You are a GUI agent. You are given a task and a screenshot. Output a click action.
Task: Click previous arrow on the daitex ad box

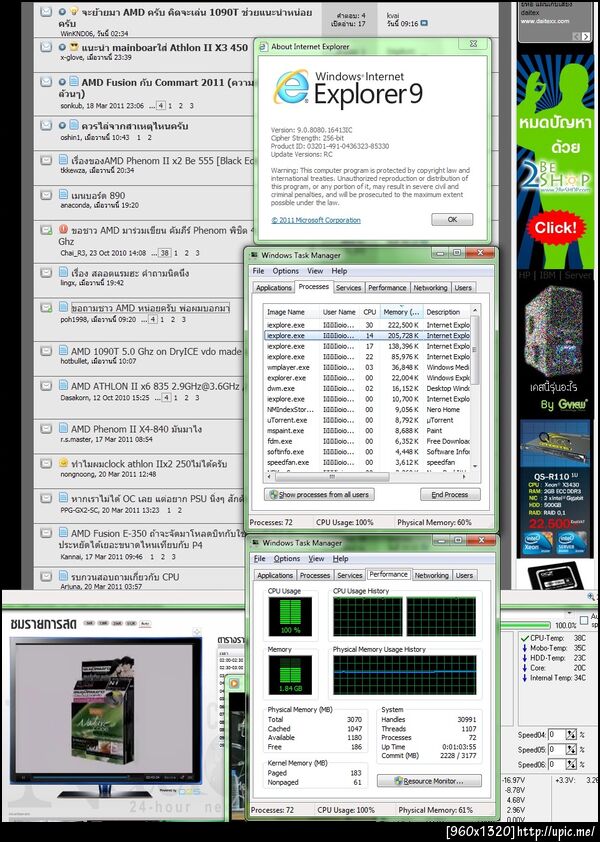(x=576, y=36)
